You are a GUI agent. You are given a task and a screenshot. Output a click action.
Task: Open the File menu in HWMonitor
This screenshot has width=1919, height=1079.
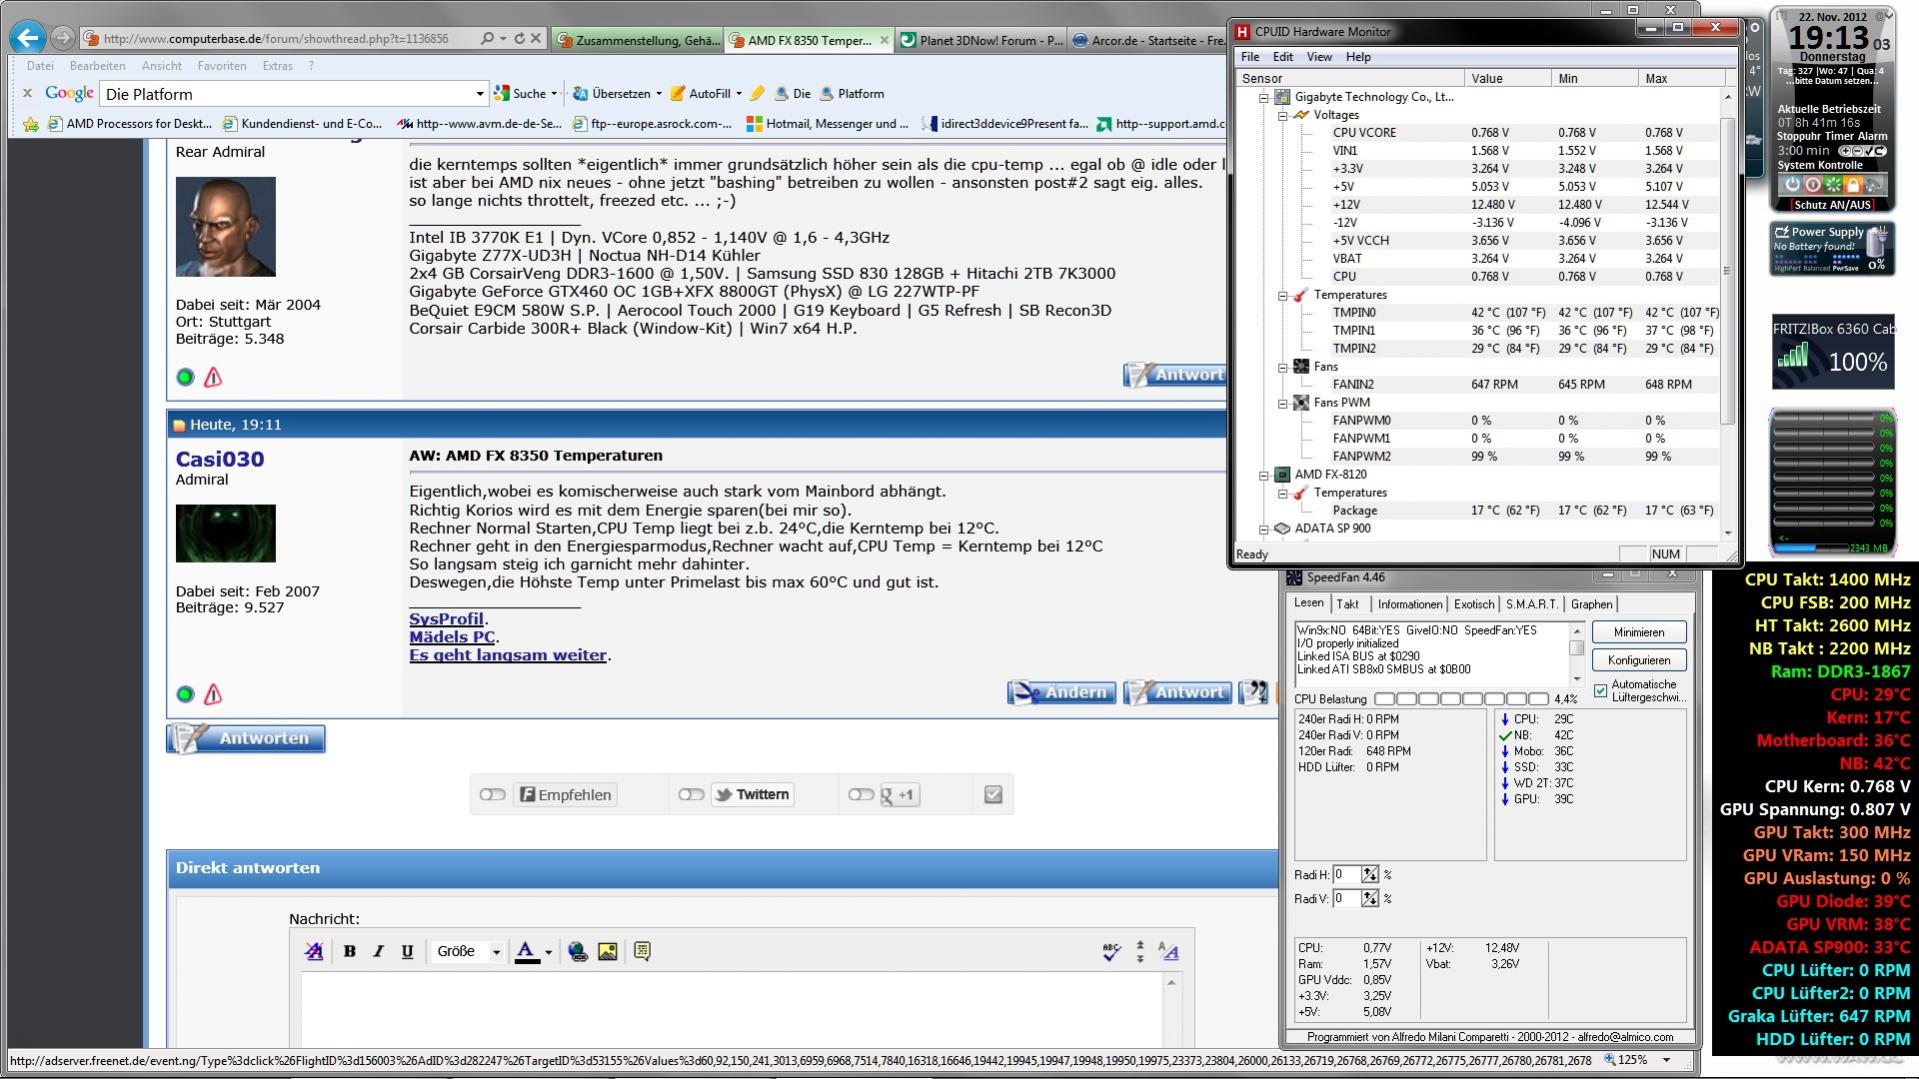(x=1250, y=57)
